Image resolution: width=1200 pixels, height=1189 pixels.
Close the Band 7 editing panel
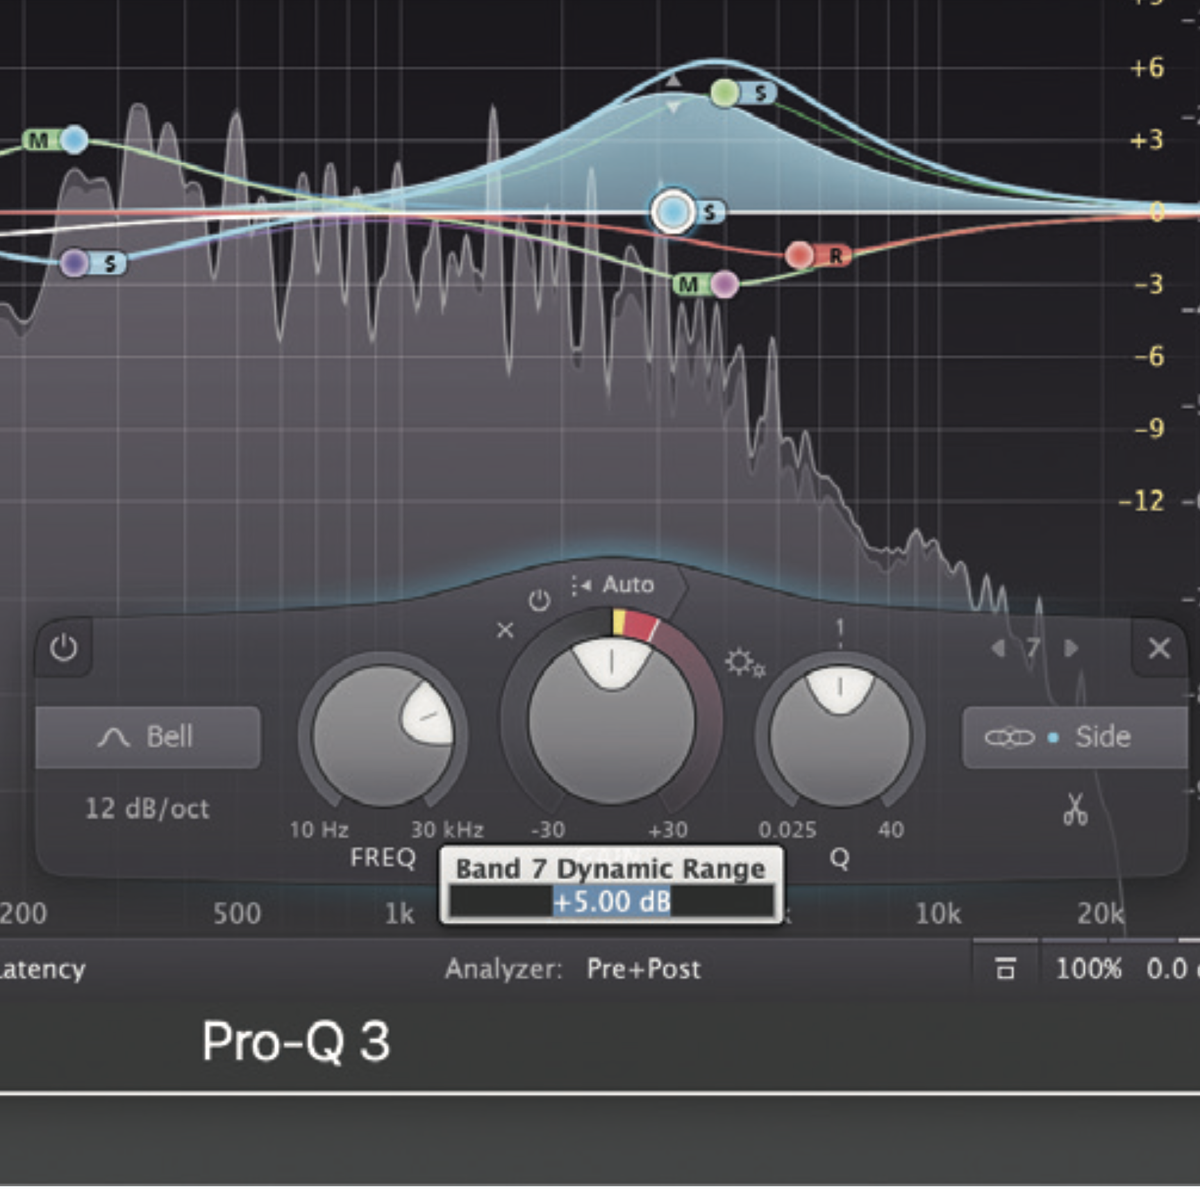pos(1159,648)
